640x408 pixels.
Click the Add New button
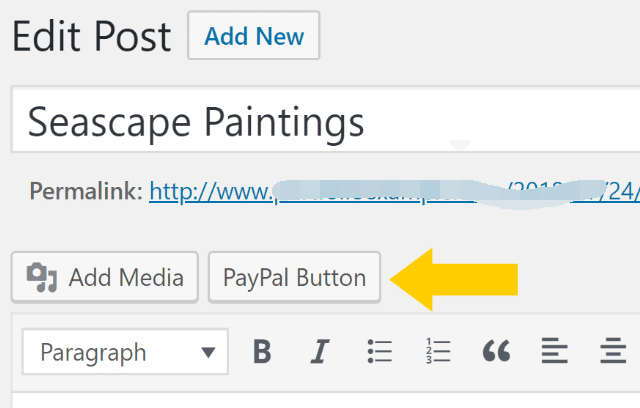point(253,35)
